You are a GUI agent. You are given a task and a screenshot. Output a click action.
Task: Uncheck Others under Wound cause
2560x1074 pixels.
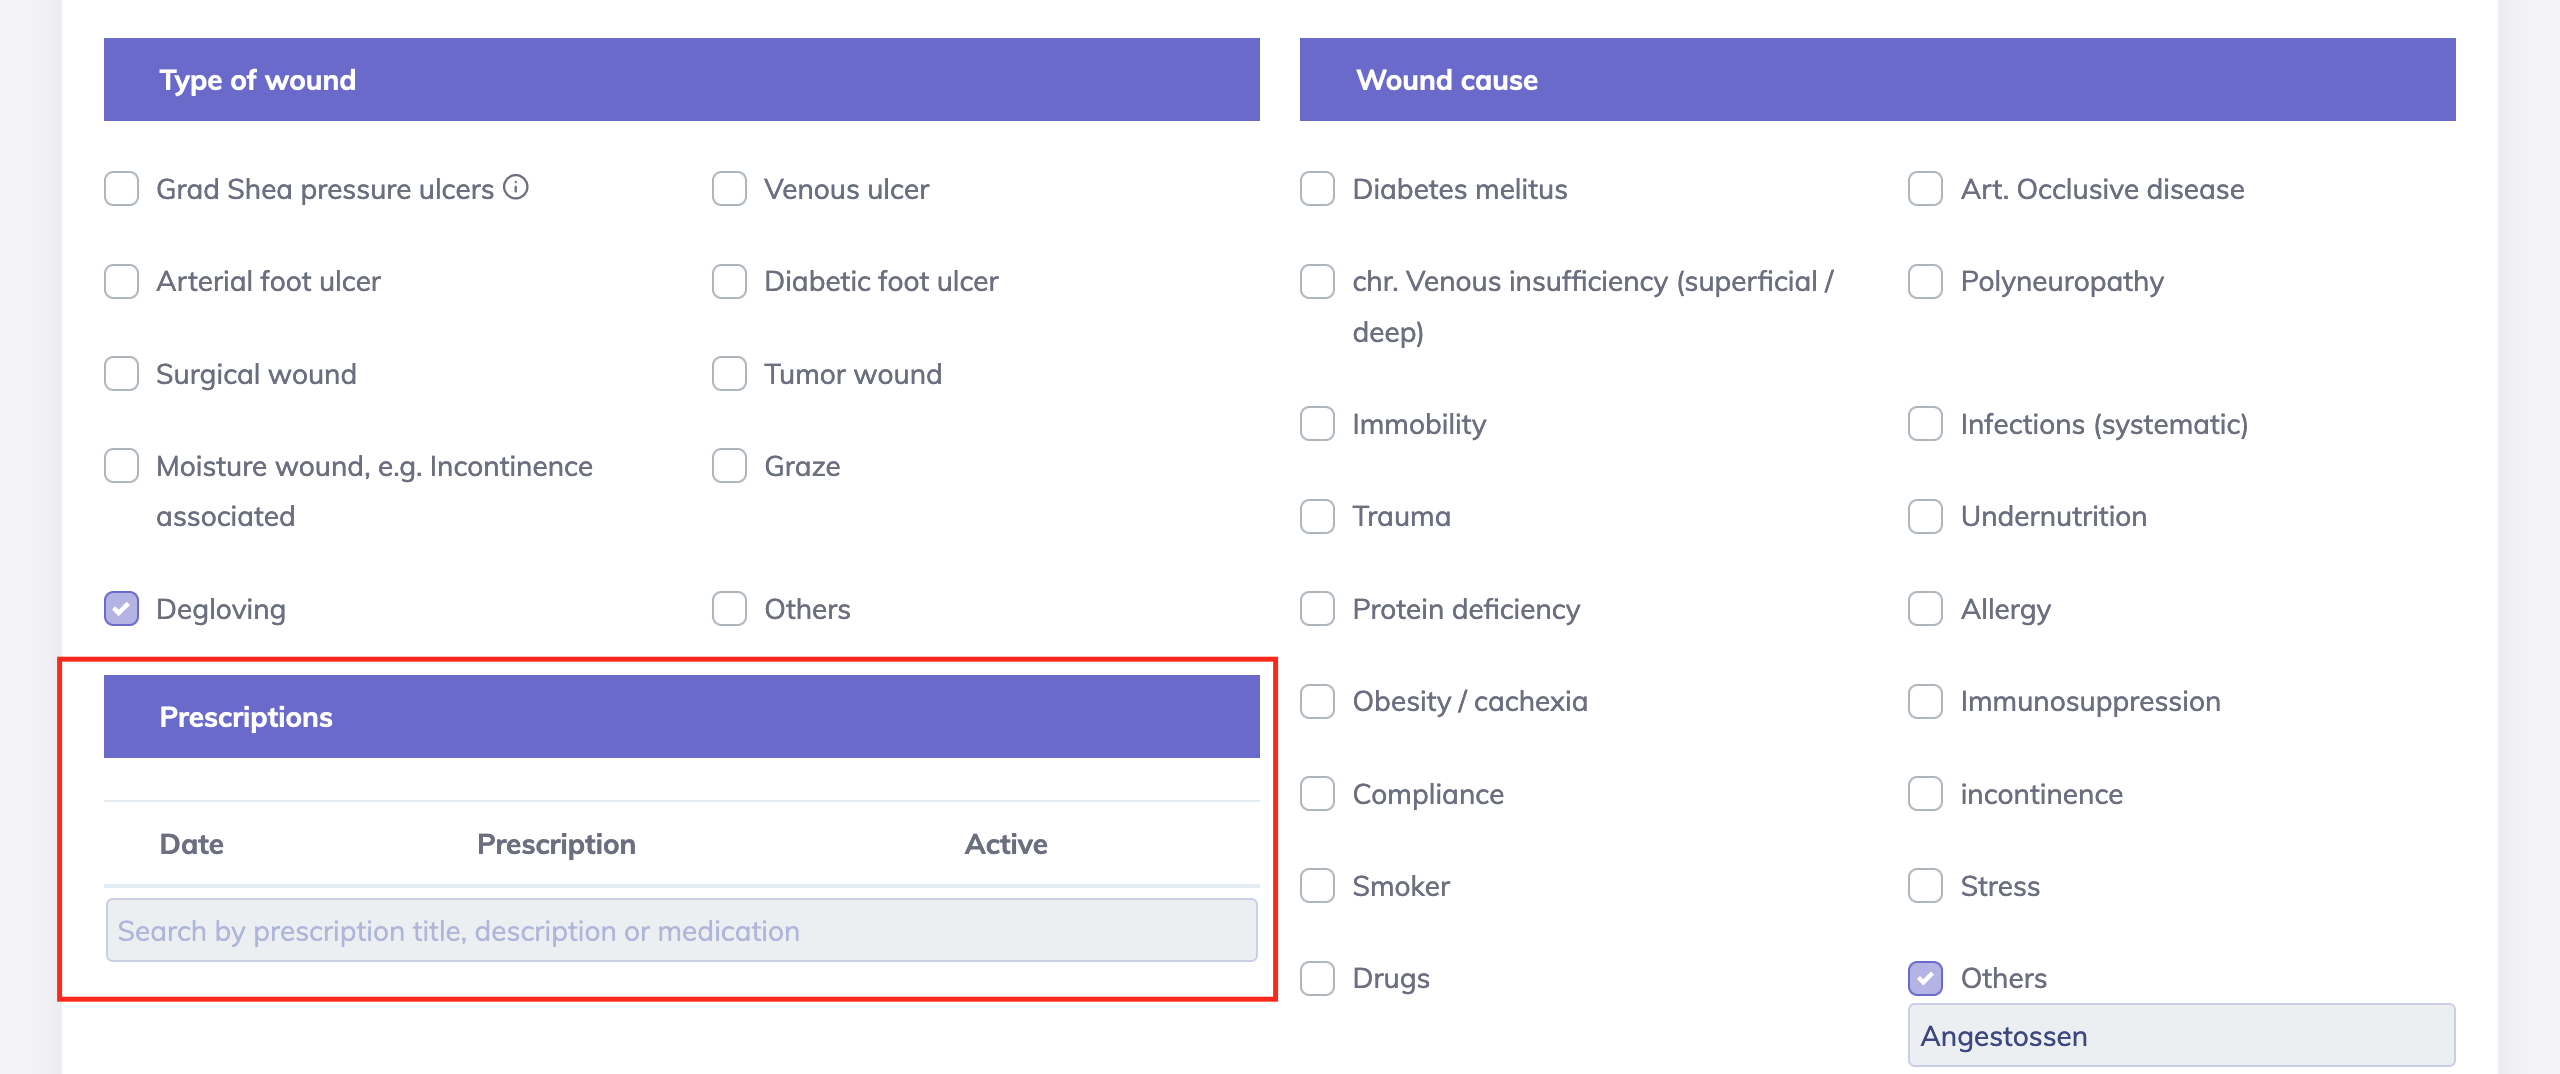[1925, 978]
